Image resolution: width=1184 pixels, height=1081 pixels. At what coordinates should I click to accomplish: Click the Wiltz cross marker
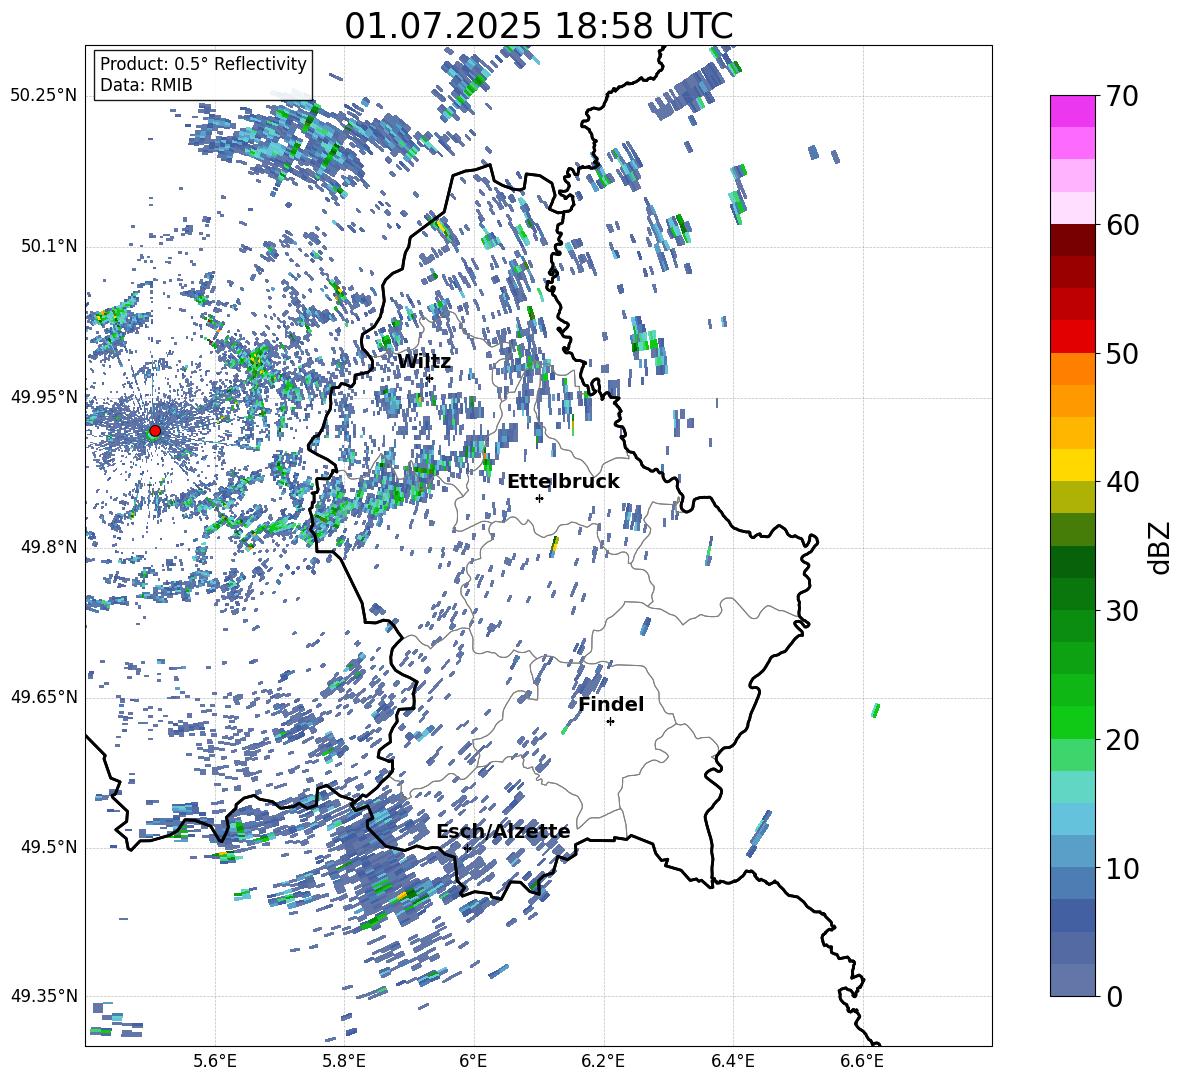point(429,378)
